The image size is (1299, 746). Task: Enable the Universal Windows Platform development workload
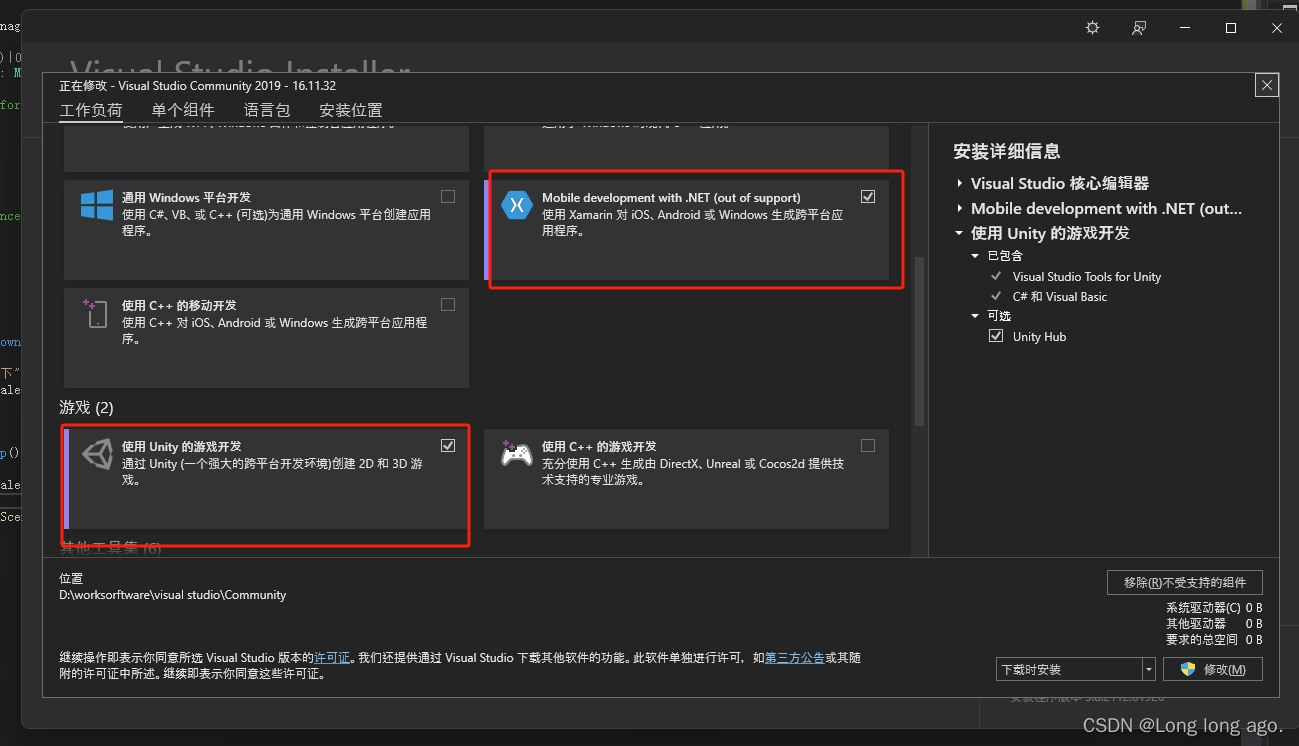point(448,197)
